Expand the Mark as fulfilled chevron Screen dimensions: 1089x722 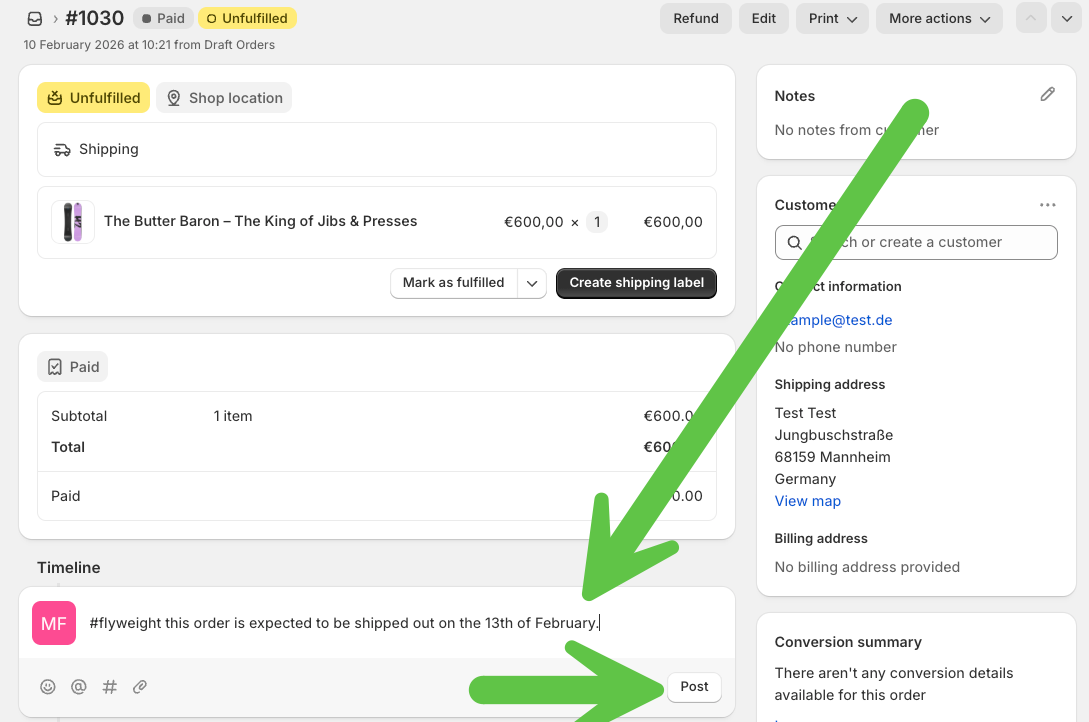click(x=531, y=283)
